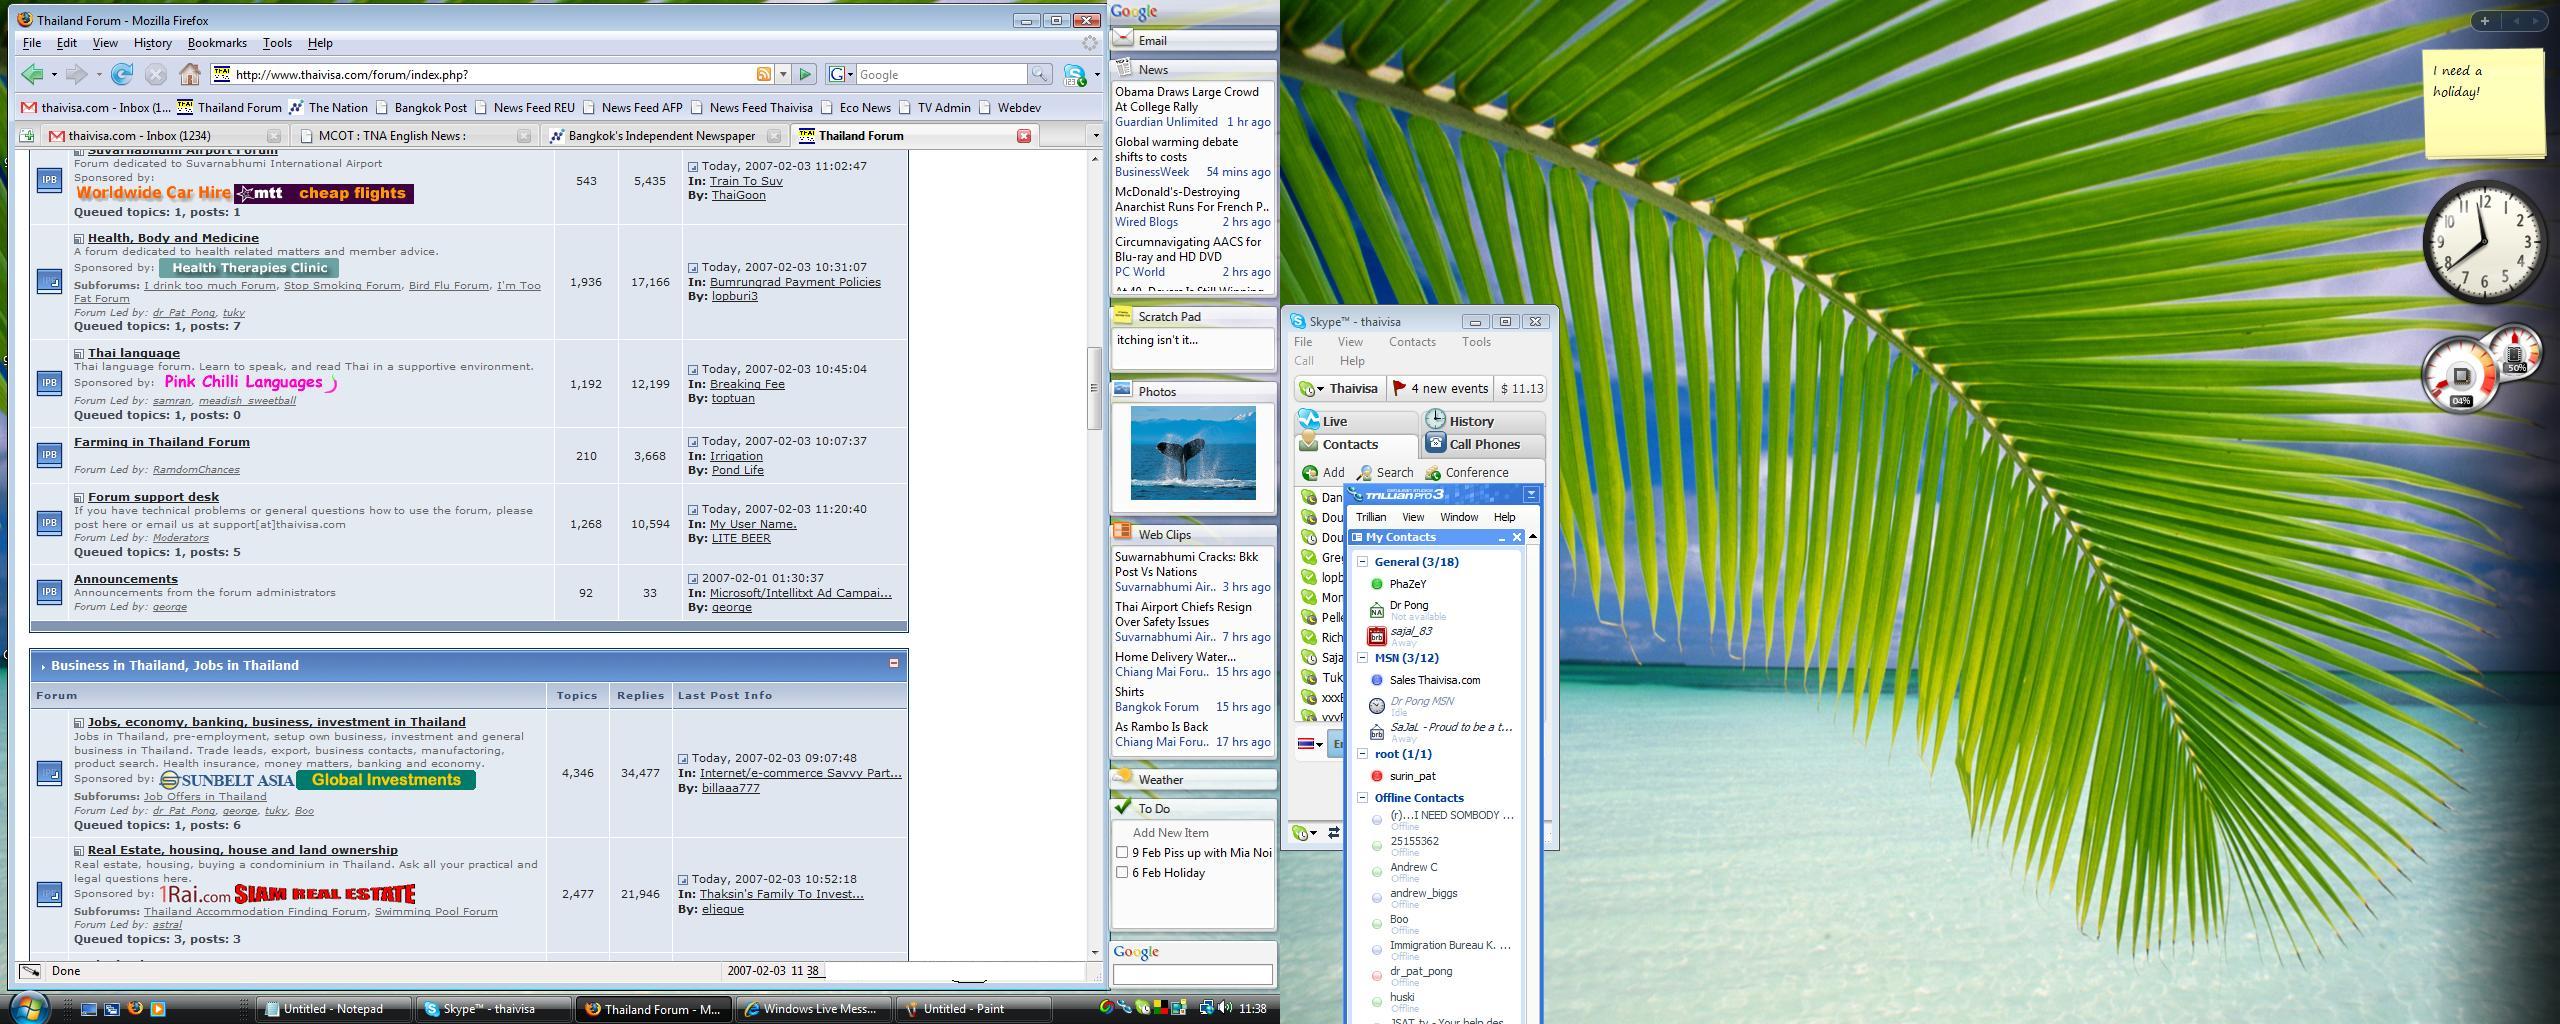Open the Trillian title bar dropdown arrow
2560x1024 pixels.
1530,494
